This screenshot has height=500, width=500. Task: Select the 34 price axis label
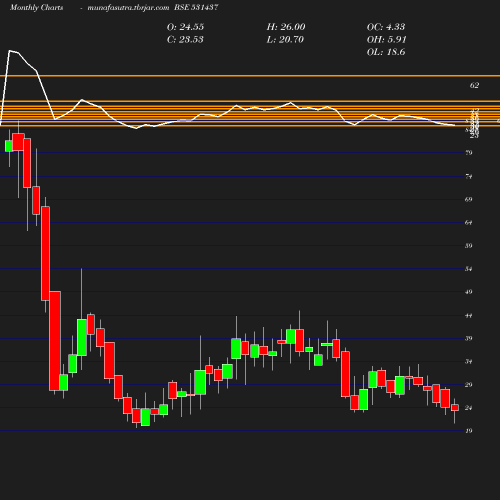[469, 361]
